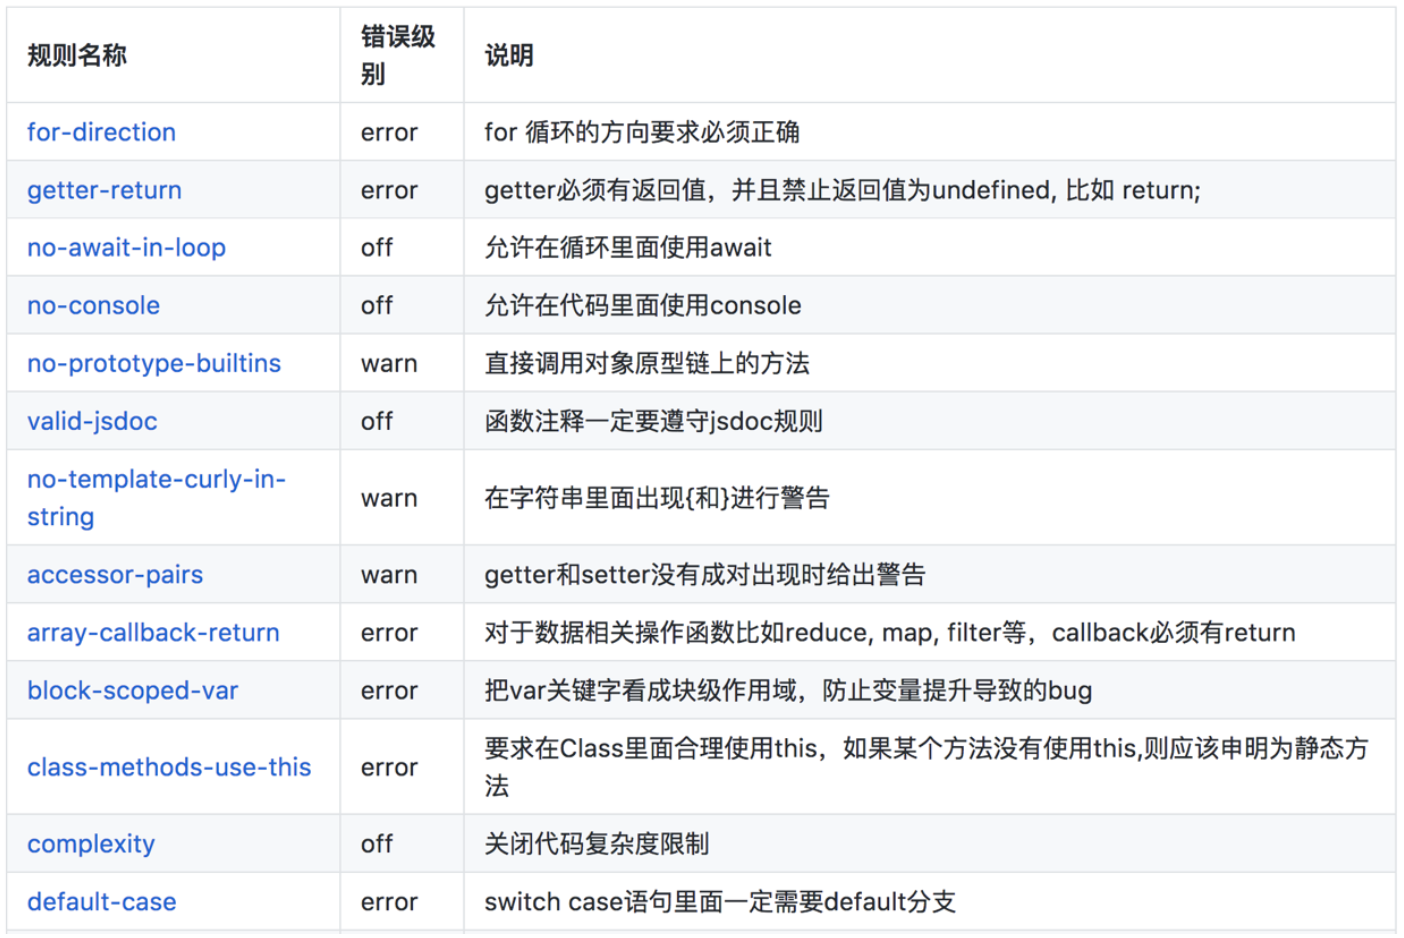Click the 规则名称 column header

[x=75, y=55]
